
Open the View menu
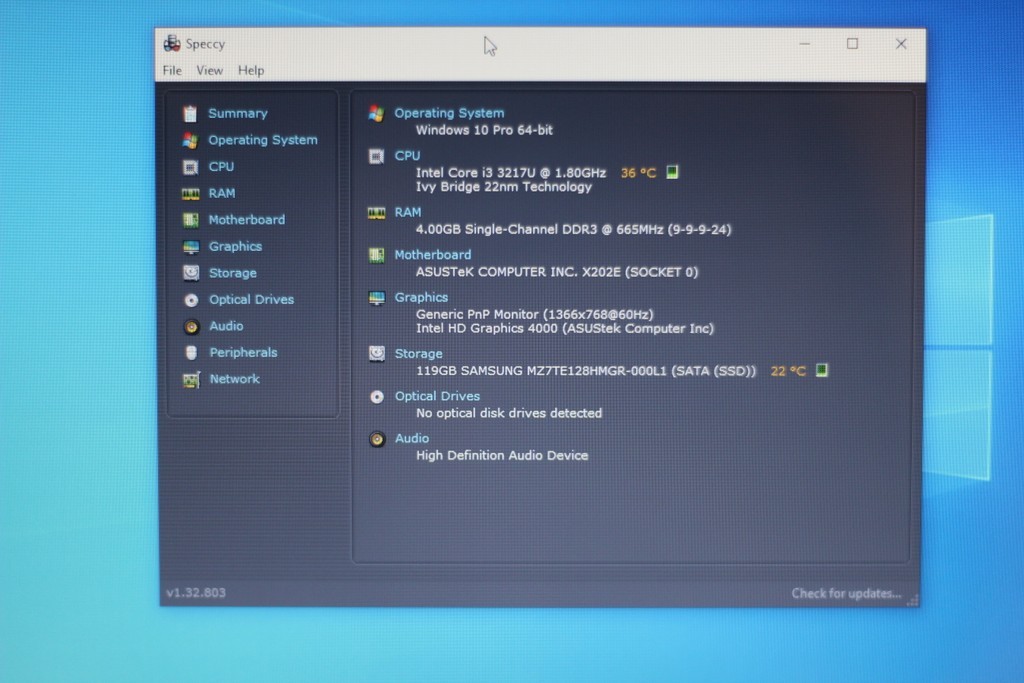[210, 71]
